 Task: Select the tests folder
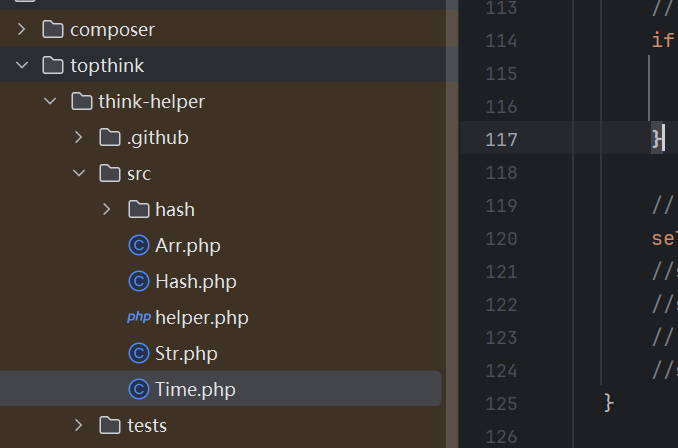(146, 426)
